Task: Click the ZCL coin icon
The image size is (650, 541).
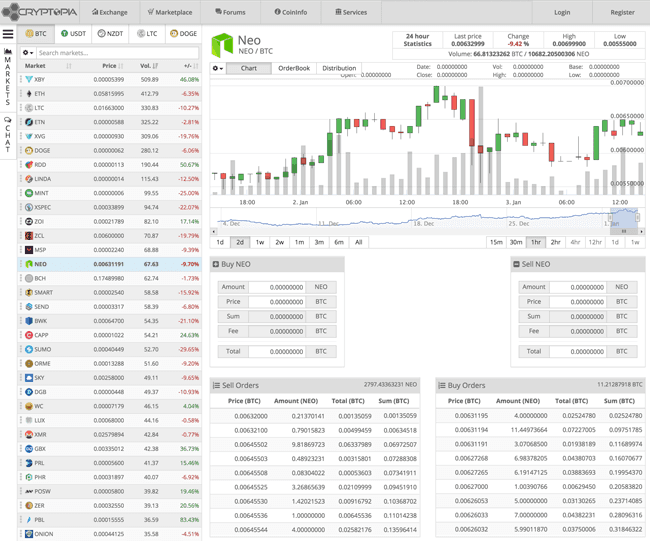Action: point(29,235)
